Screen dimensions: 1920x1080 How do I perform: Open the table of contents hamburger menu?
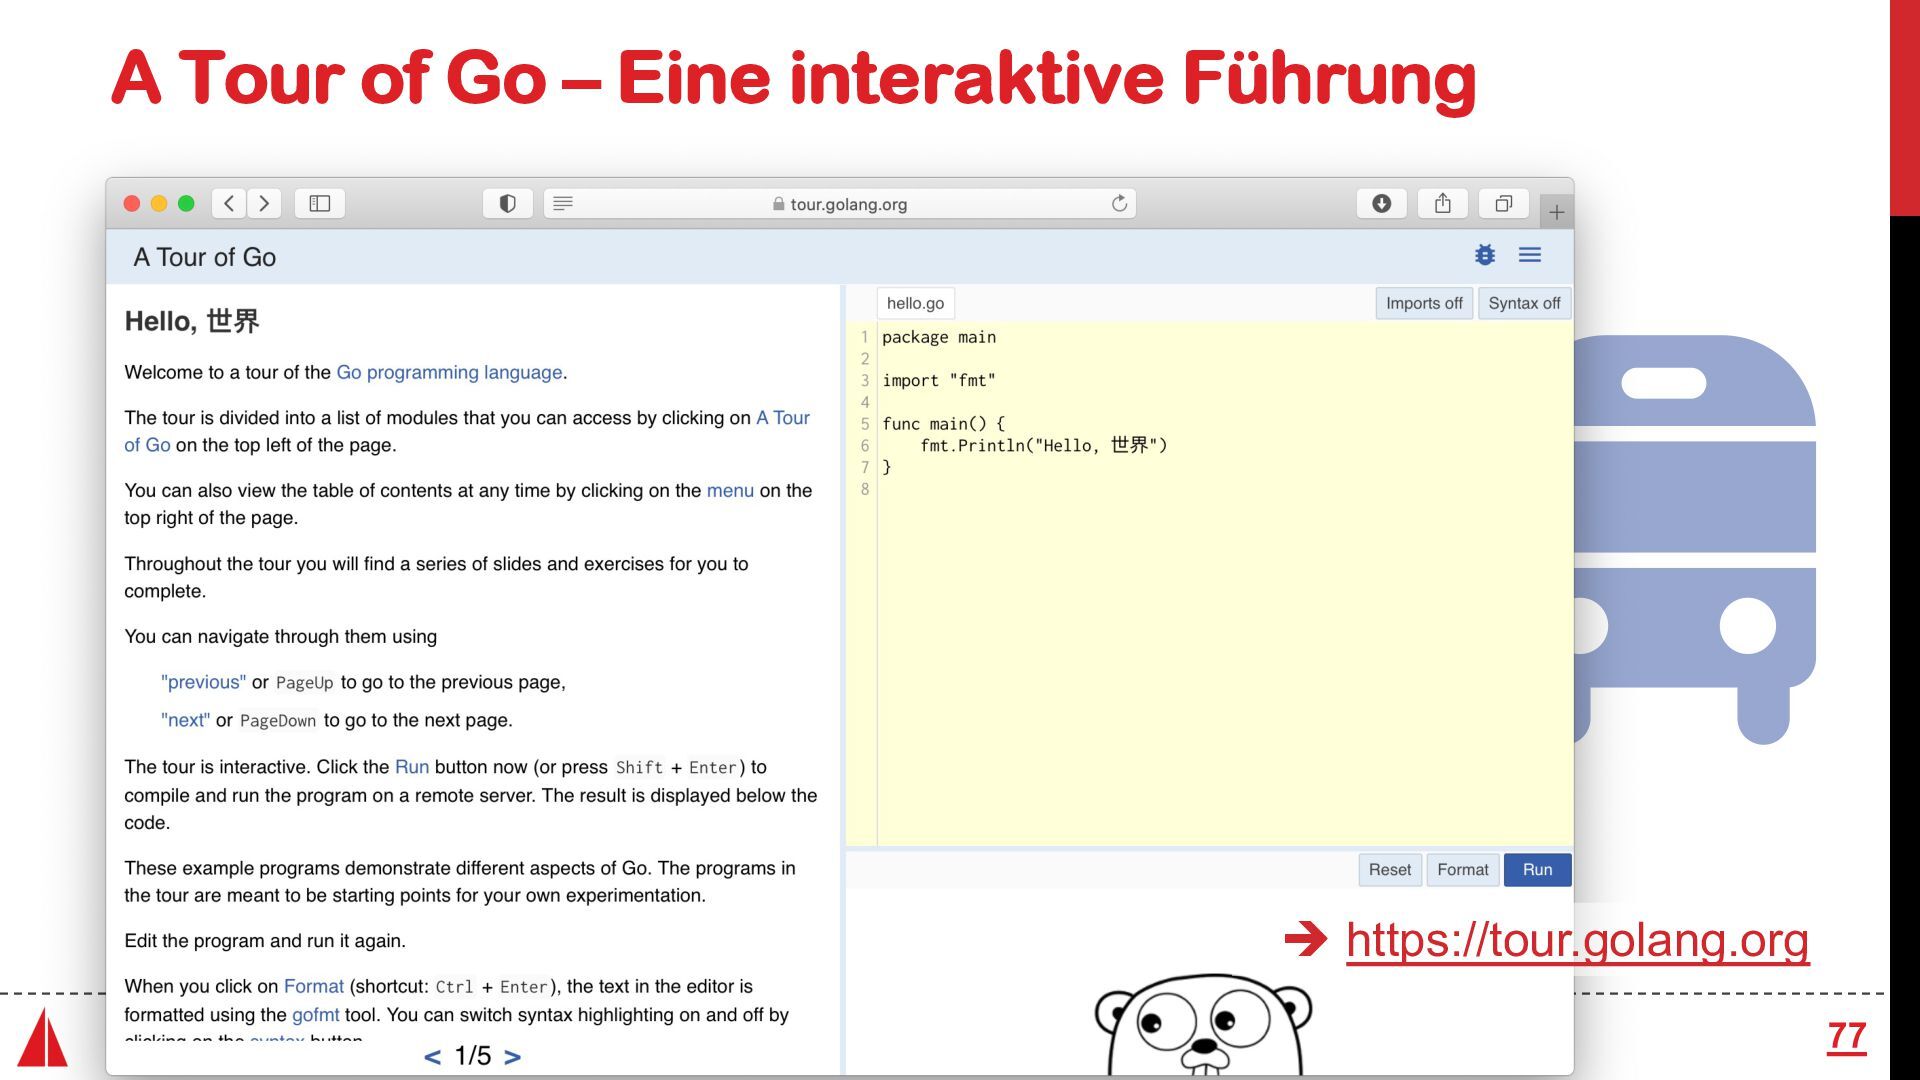[1530, 255]
